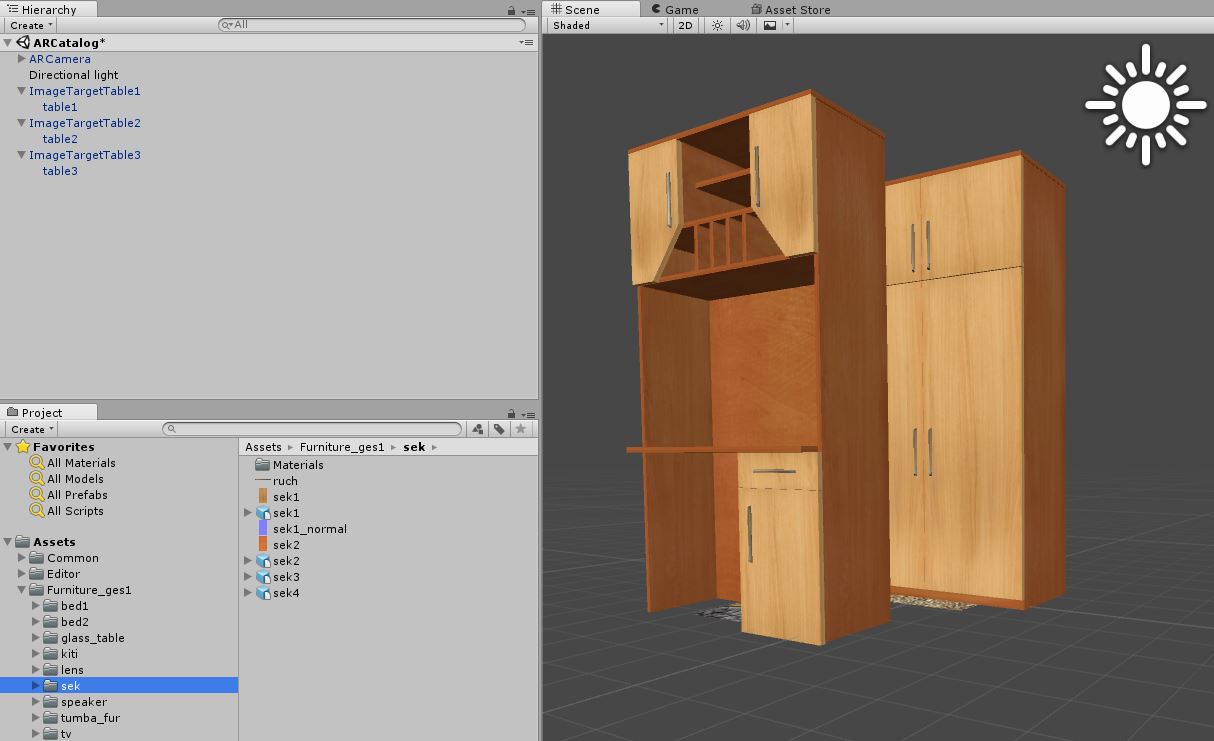
Task: Toggle scene lighting with the sun icon
Action: [717, 26]
